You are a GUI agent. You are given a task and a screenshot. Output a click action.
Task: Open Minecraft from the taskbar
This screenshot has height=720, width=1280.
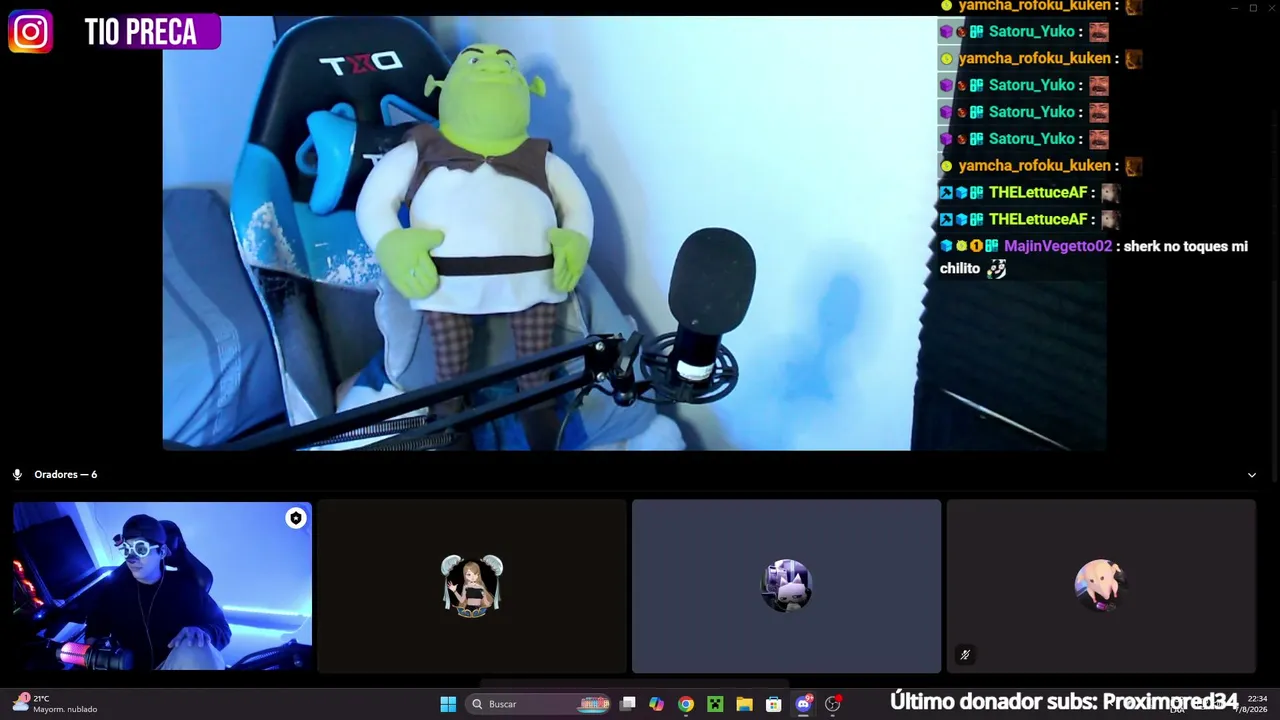715,704
